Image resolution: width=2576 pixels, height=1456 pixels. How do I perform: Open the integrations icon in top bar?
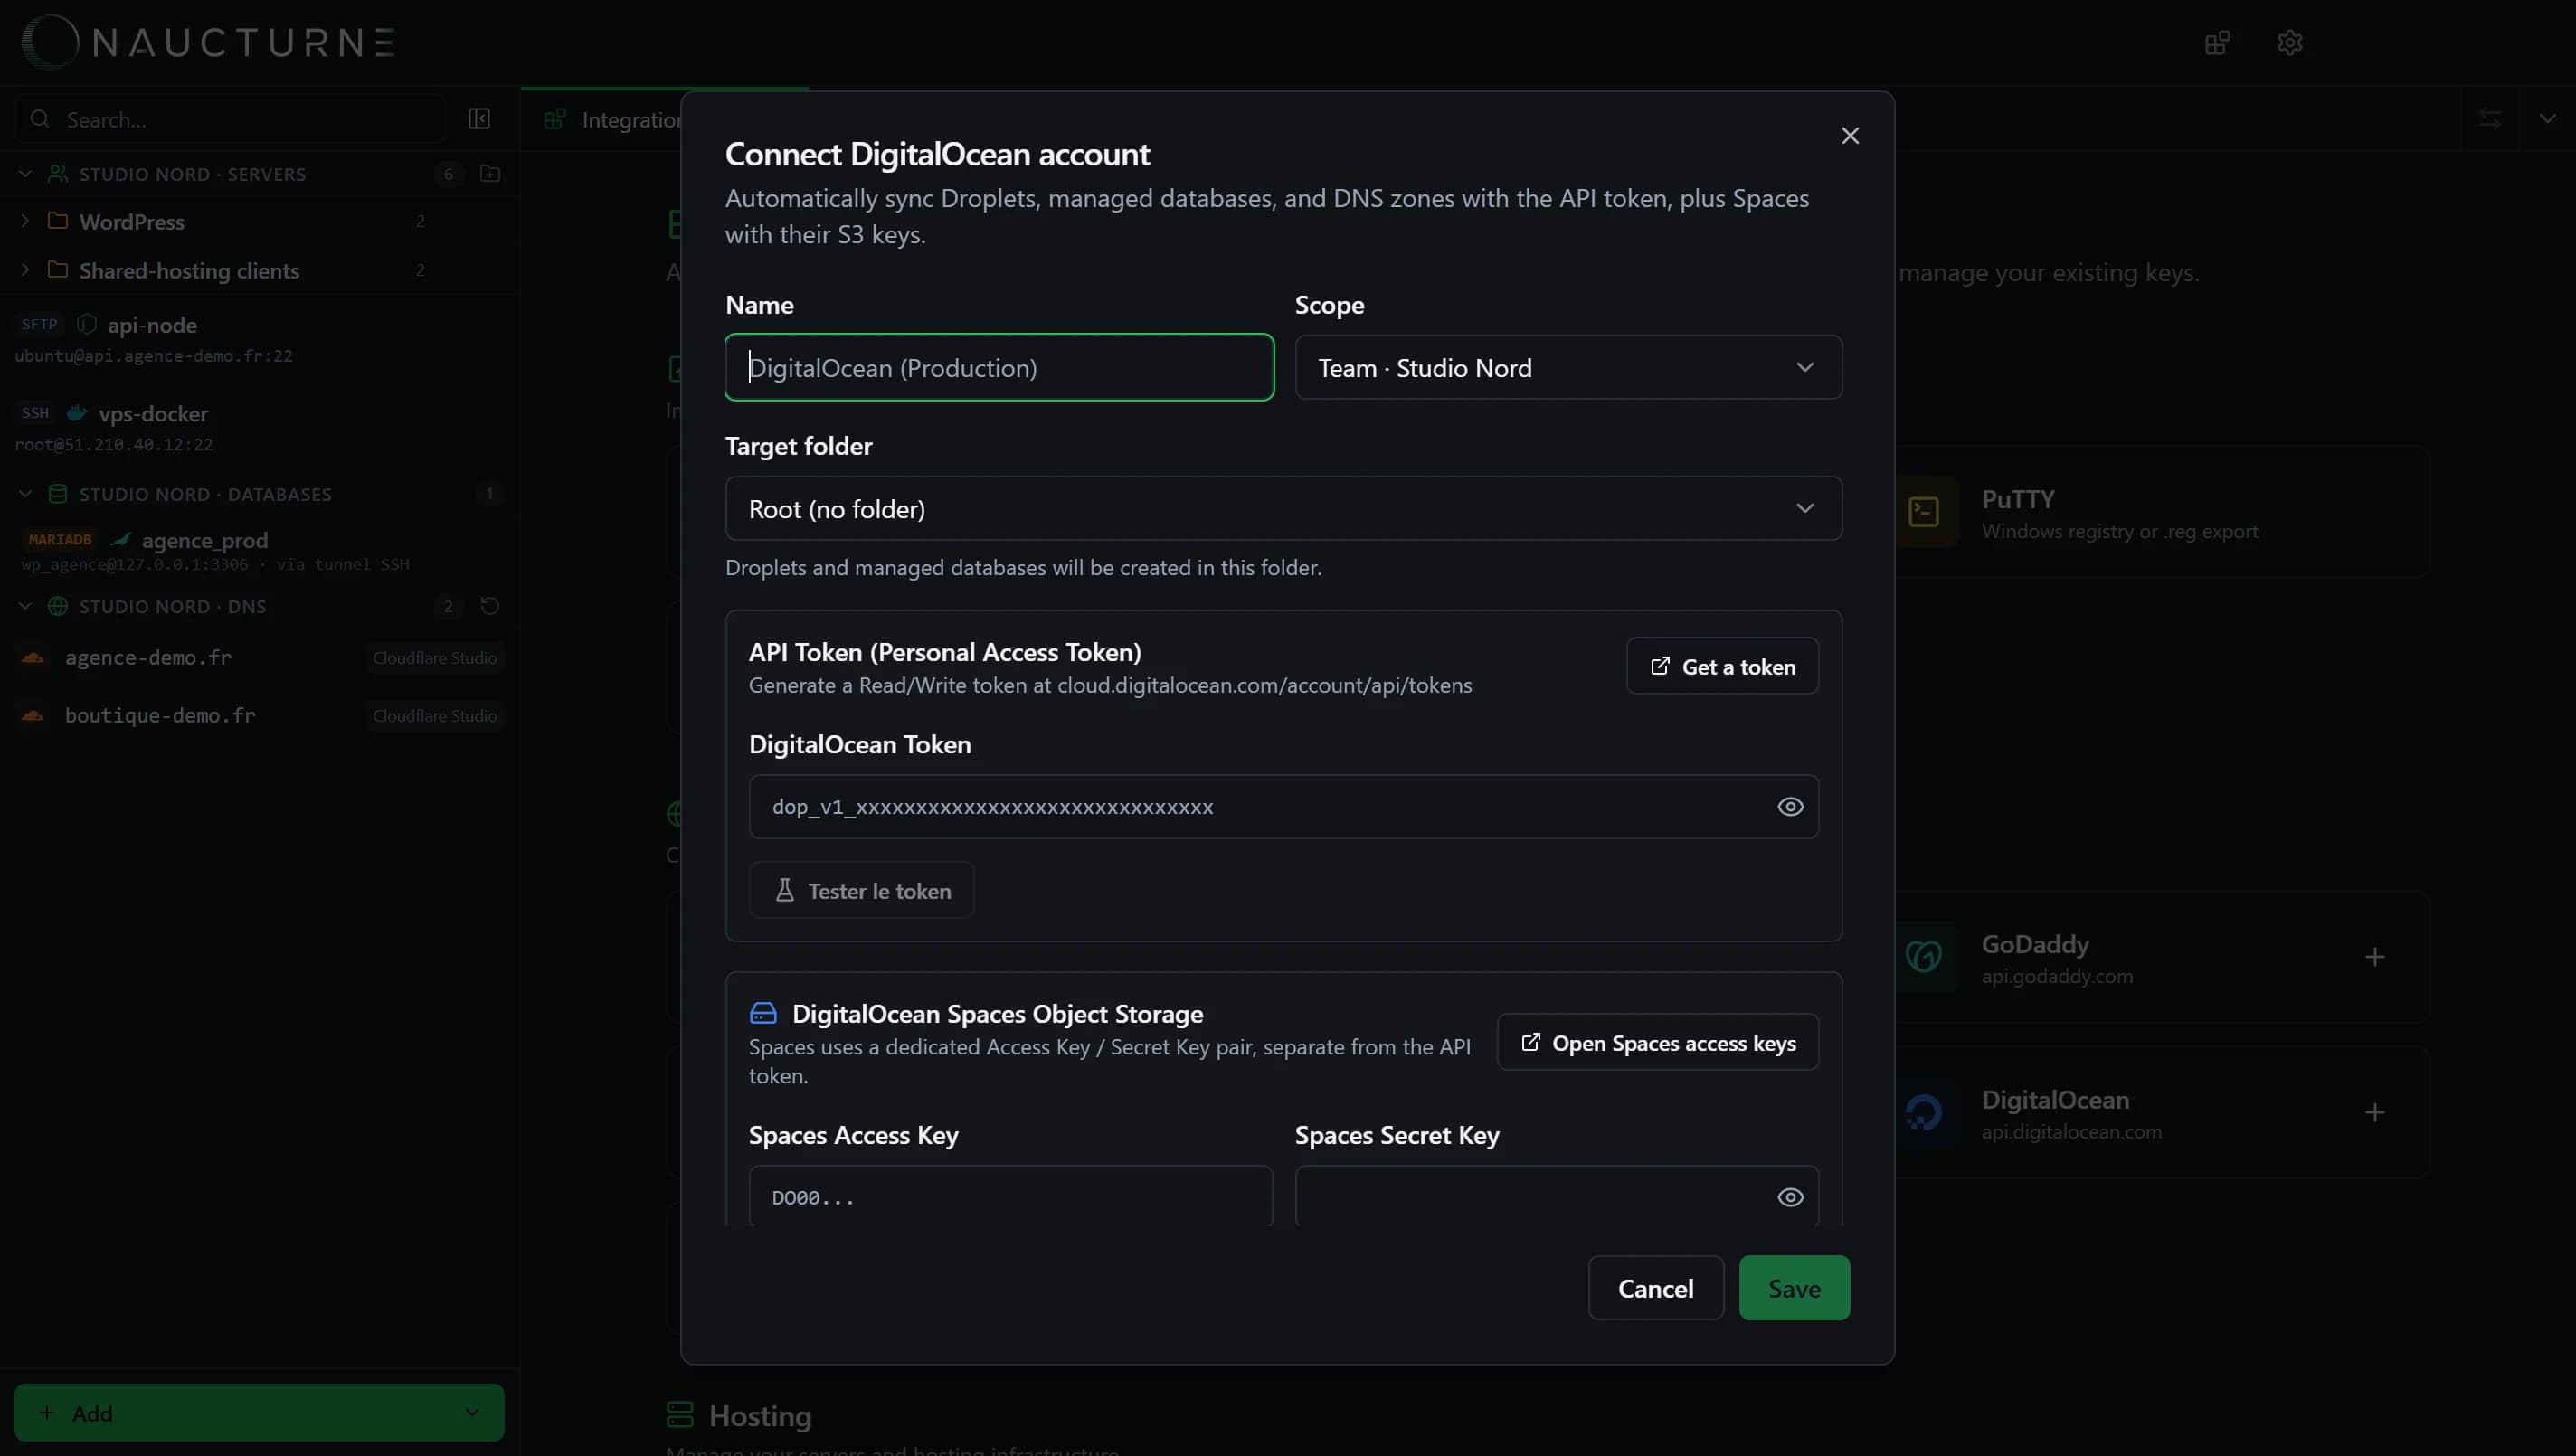coord(2217,43)
